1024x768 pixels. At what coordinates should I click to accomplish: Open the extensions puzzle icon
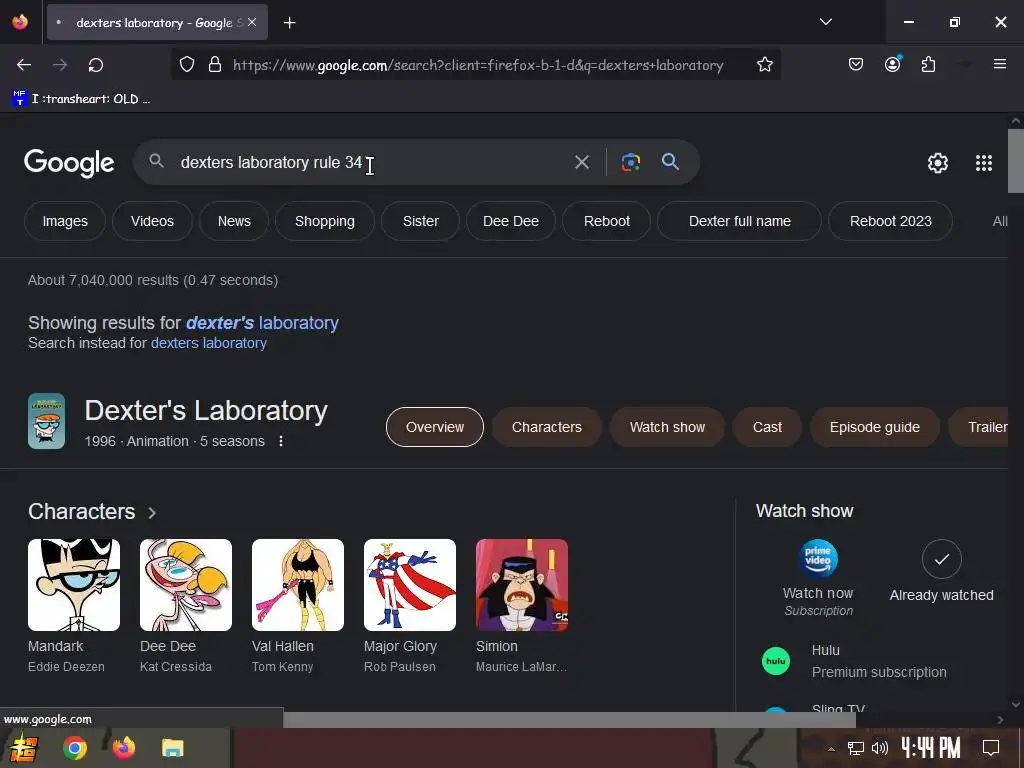click(928, 65)
